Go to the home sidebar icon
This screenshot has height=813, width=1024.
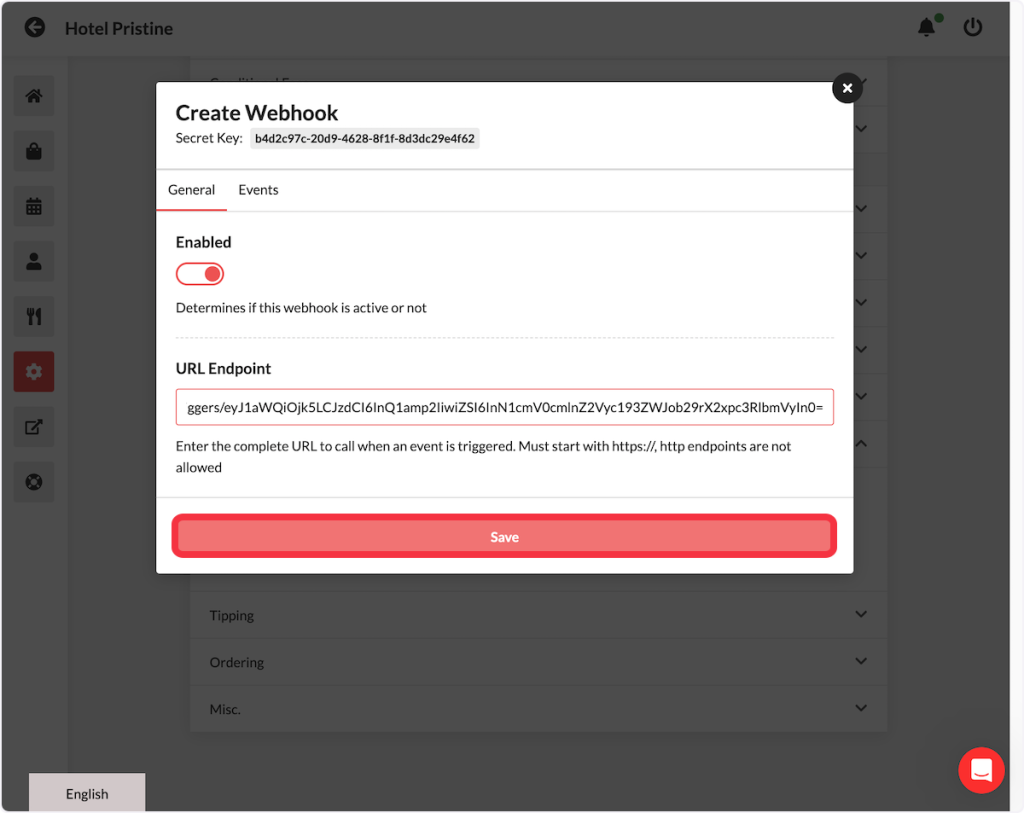[x=34, y=96]
